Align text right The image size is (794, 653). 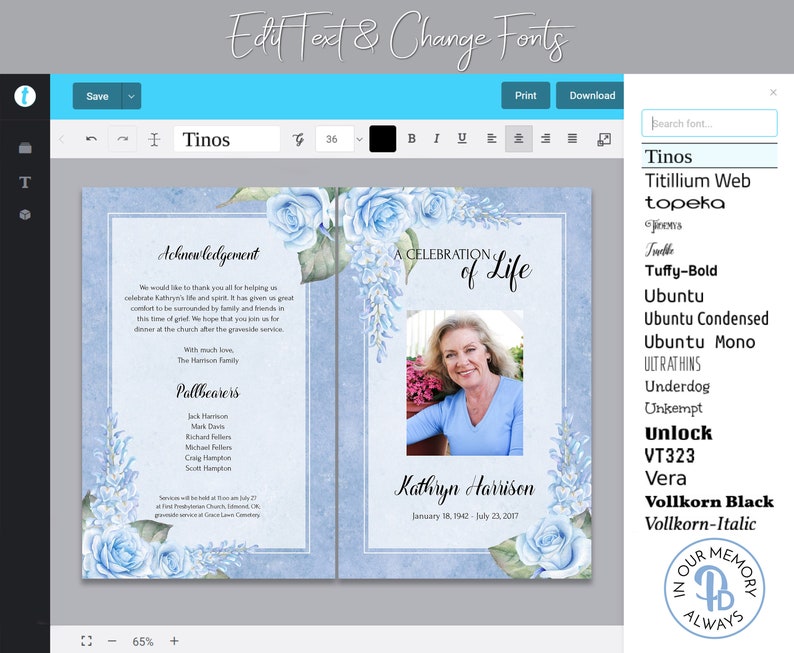click(x=545, y=139)
